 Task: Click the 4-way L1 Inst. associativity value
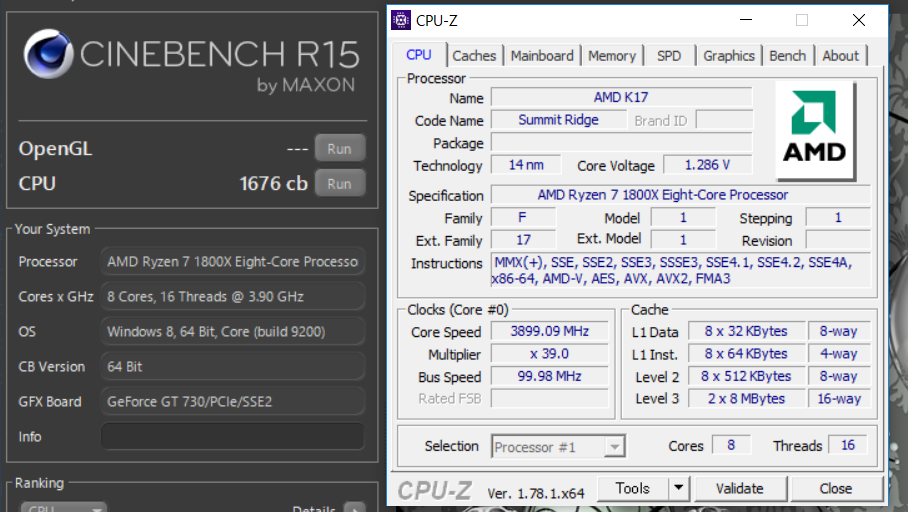839,354
